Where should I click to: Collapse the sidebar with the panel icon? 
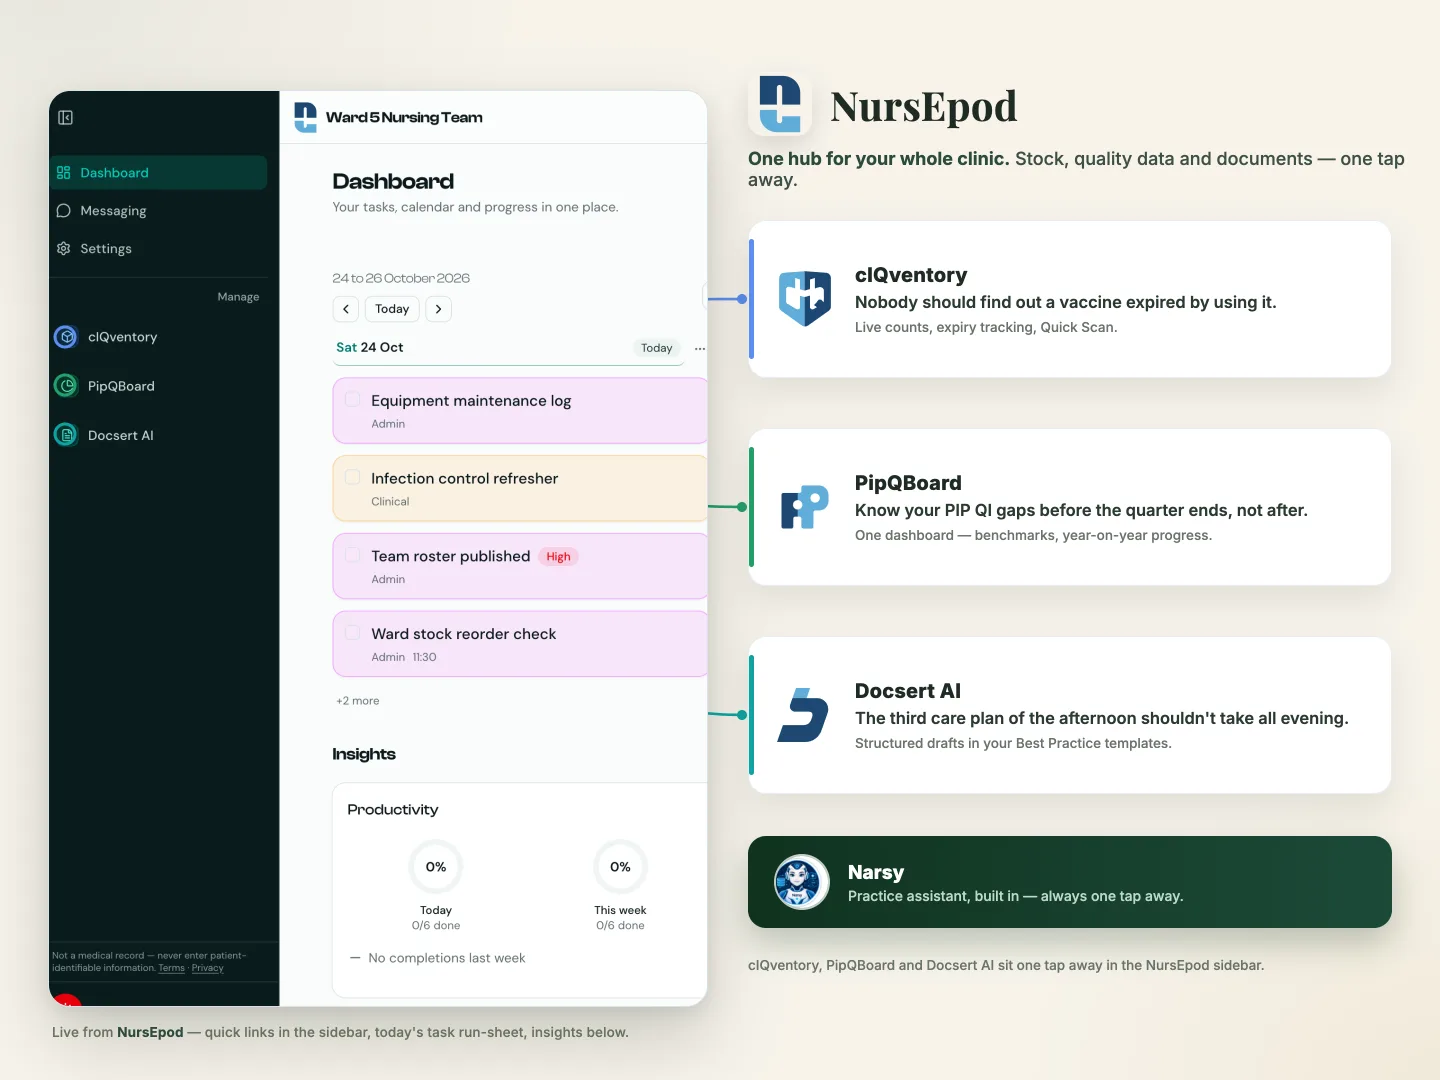tap(66, 118)
